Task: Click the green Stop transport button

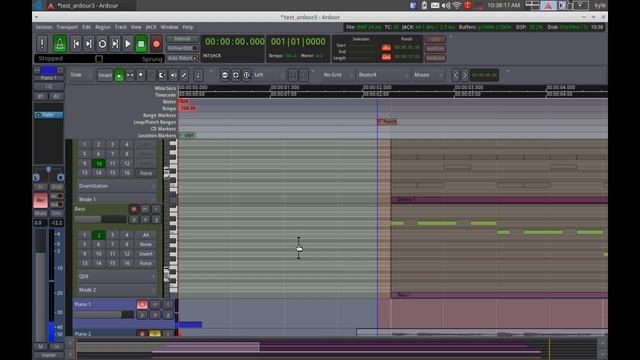Action: click(141, 44)
